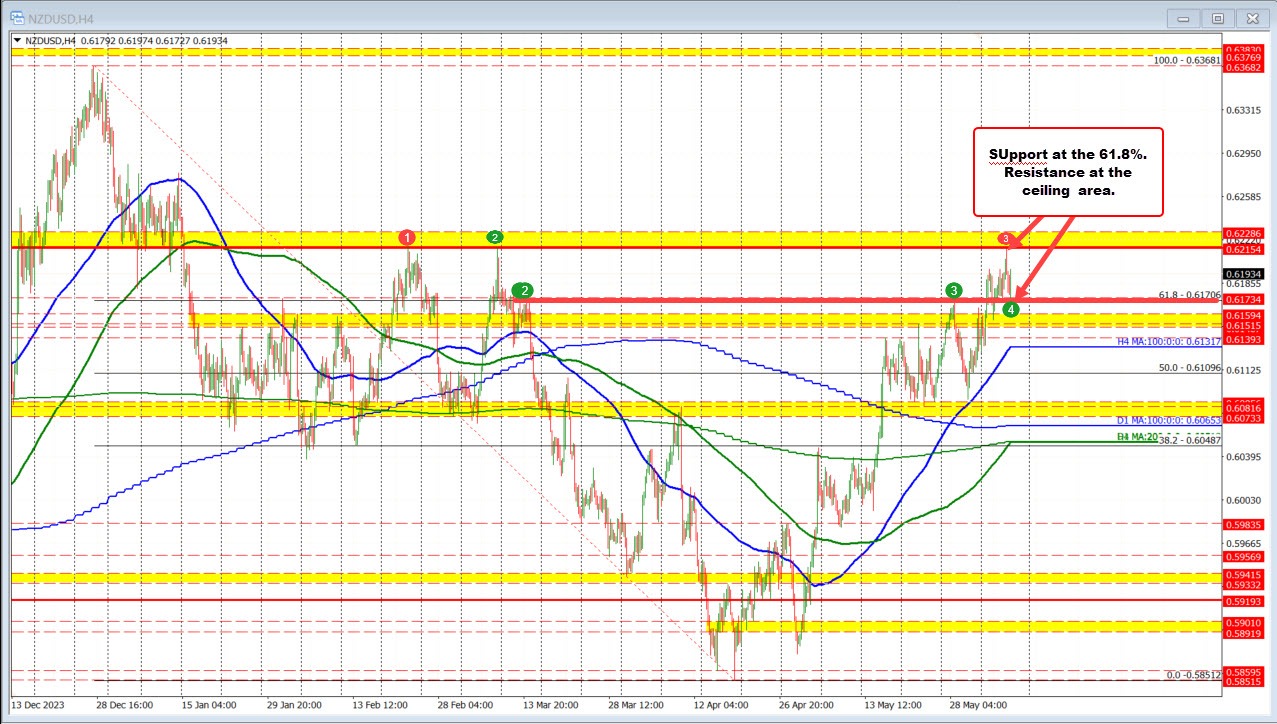The width and height of the screenshot is (1277, 724).
Task: Click the current price tag 0.61934
Action: pyautogui.click(x=1241, y=272)
